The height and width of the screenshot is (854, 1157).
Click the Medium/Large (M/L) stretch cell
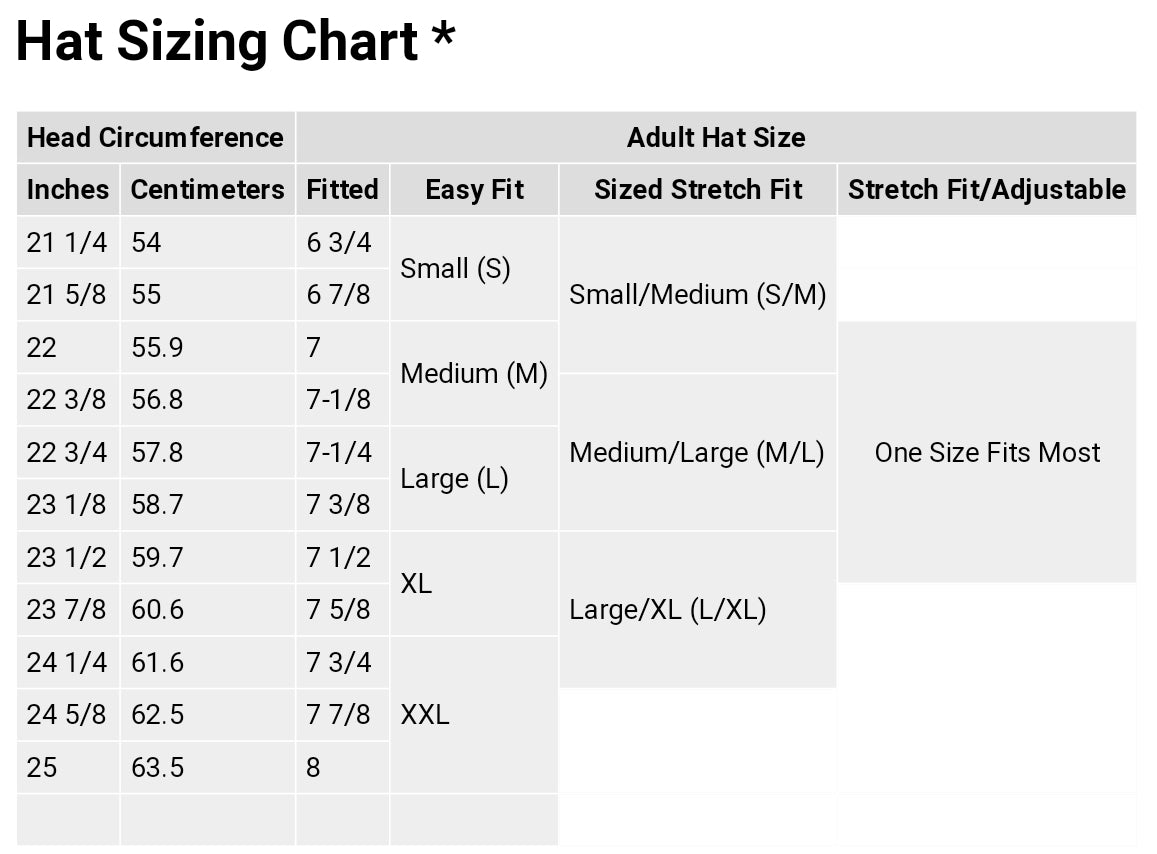pyautogui.click(x=697, y=453)
